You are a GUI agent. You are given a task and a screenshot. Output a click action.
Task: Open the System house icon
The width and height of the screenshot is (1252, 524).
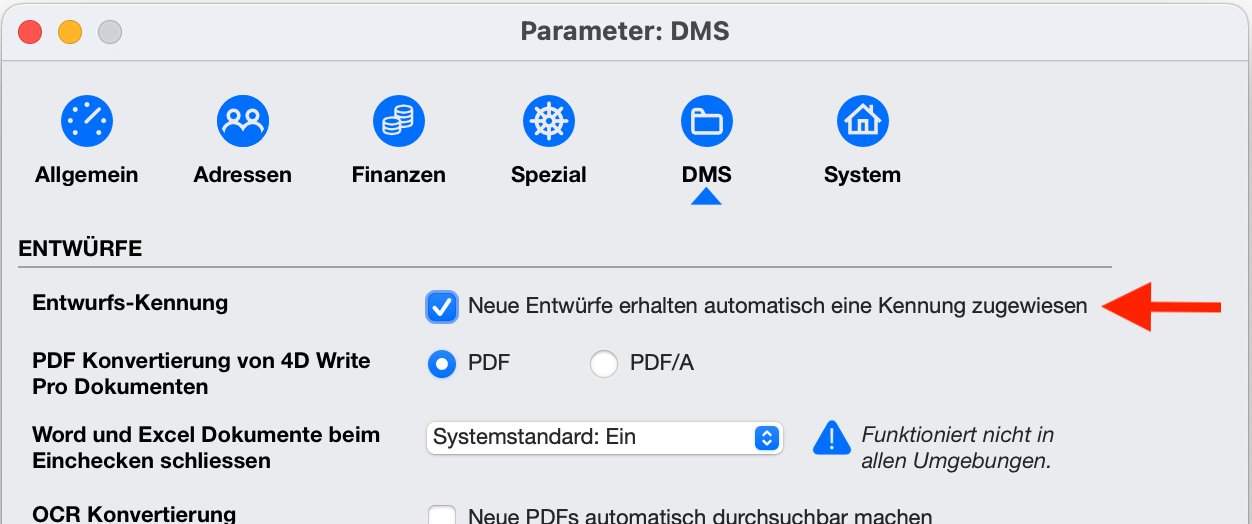[x=862, y=122]
